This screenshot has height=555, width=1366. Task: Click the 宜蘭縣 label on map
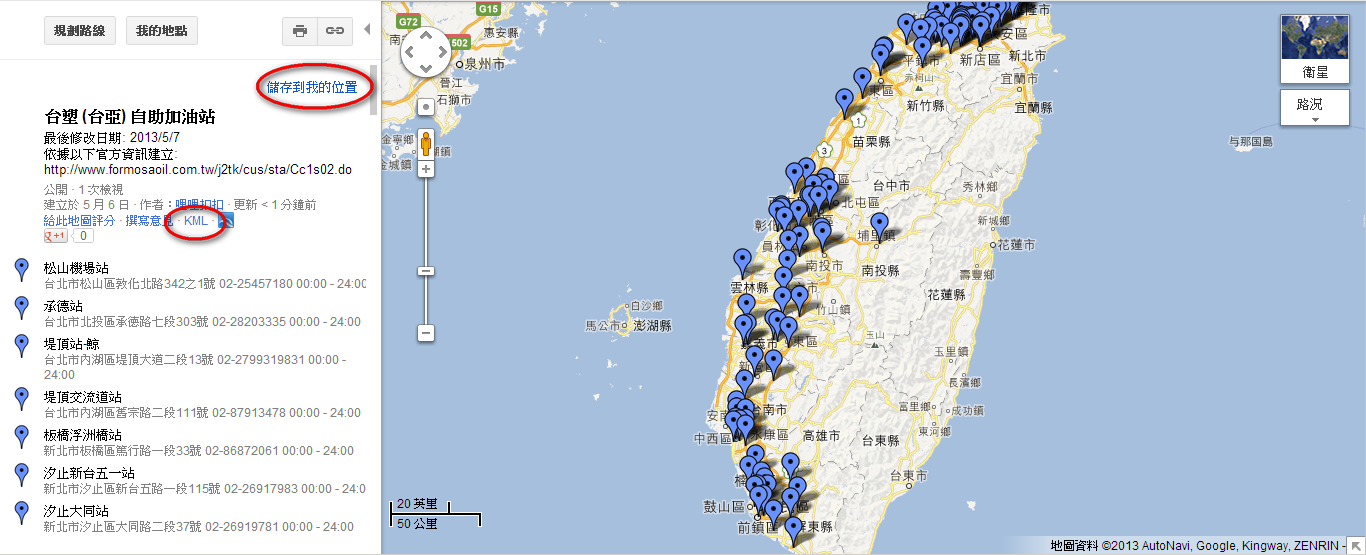(x=1032, y=107)
